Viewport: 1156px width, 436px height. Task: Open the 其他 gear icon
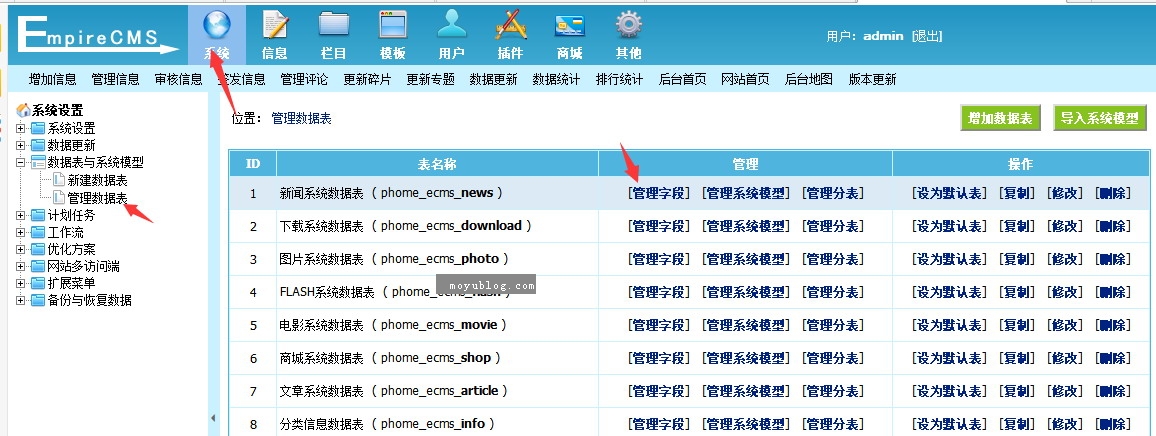point(629,25)
